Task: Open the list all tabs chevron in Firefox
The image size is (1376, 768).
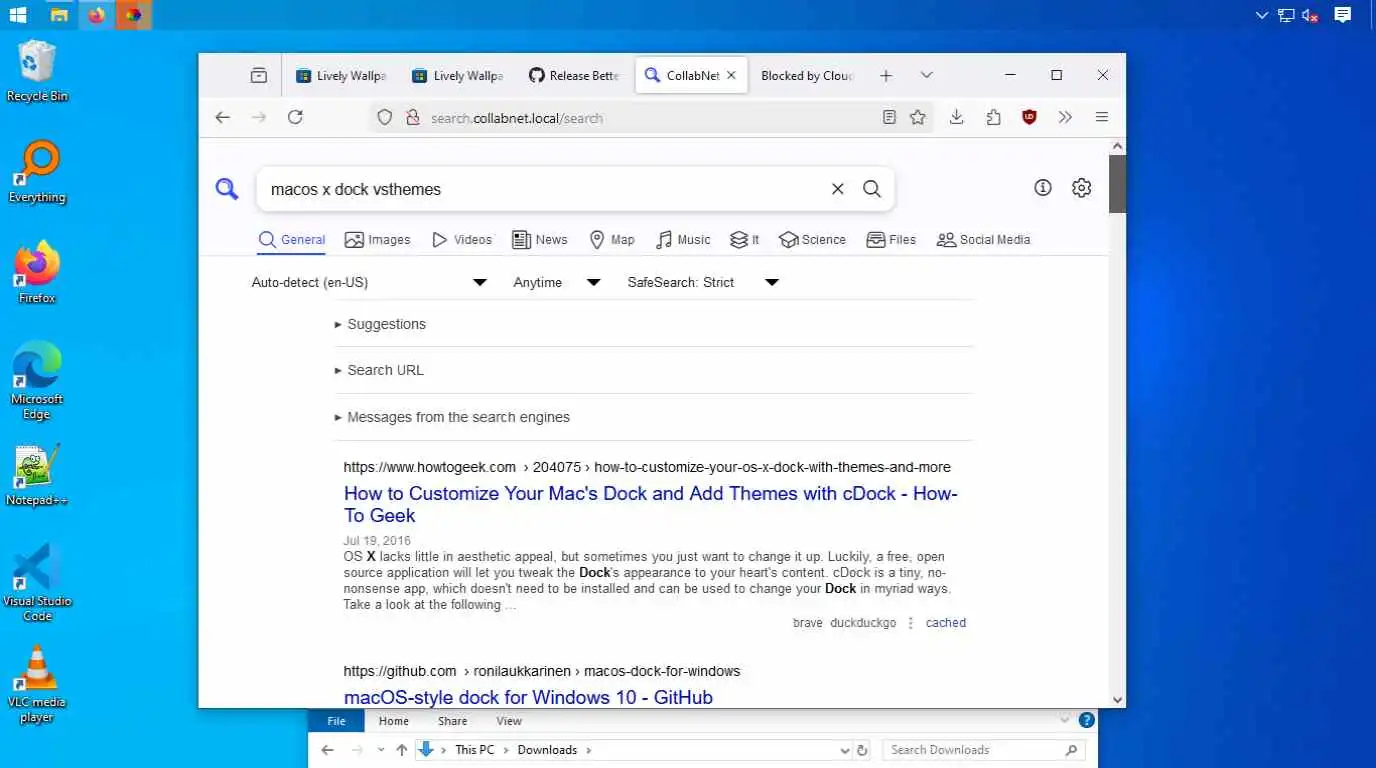Action: pyautogui.click(x=927, y=75)
